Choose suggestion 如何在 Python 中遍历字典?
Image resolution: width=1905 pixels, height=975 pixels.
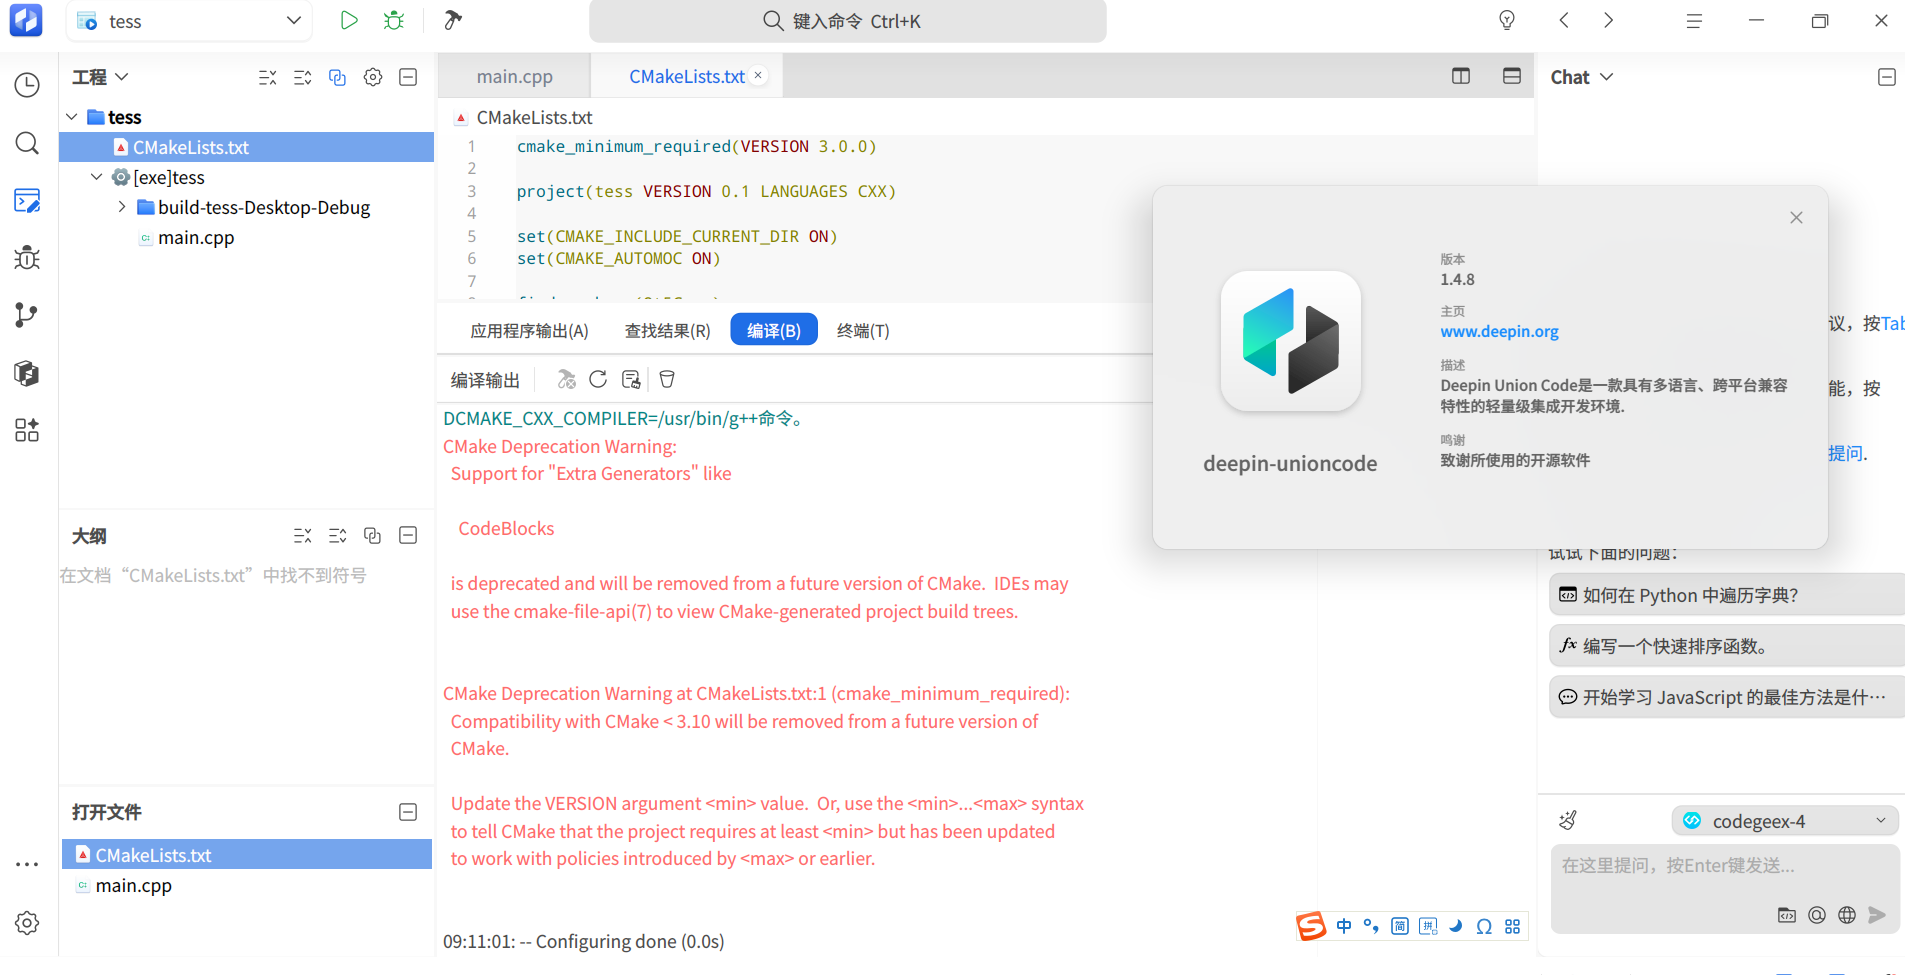1727,595
